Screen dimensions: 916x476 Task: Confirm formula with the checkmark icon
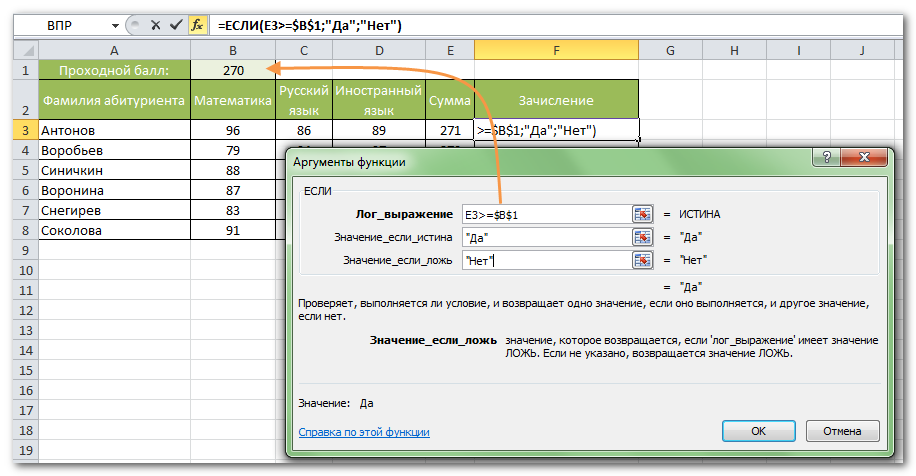pyautogui.click(x=176, y=25)
